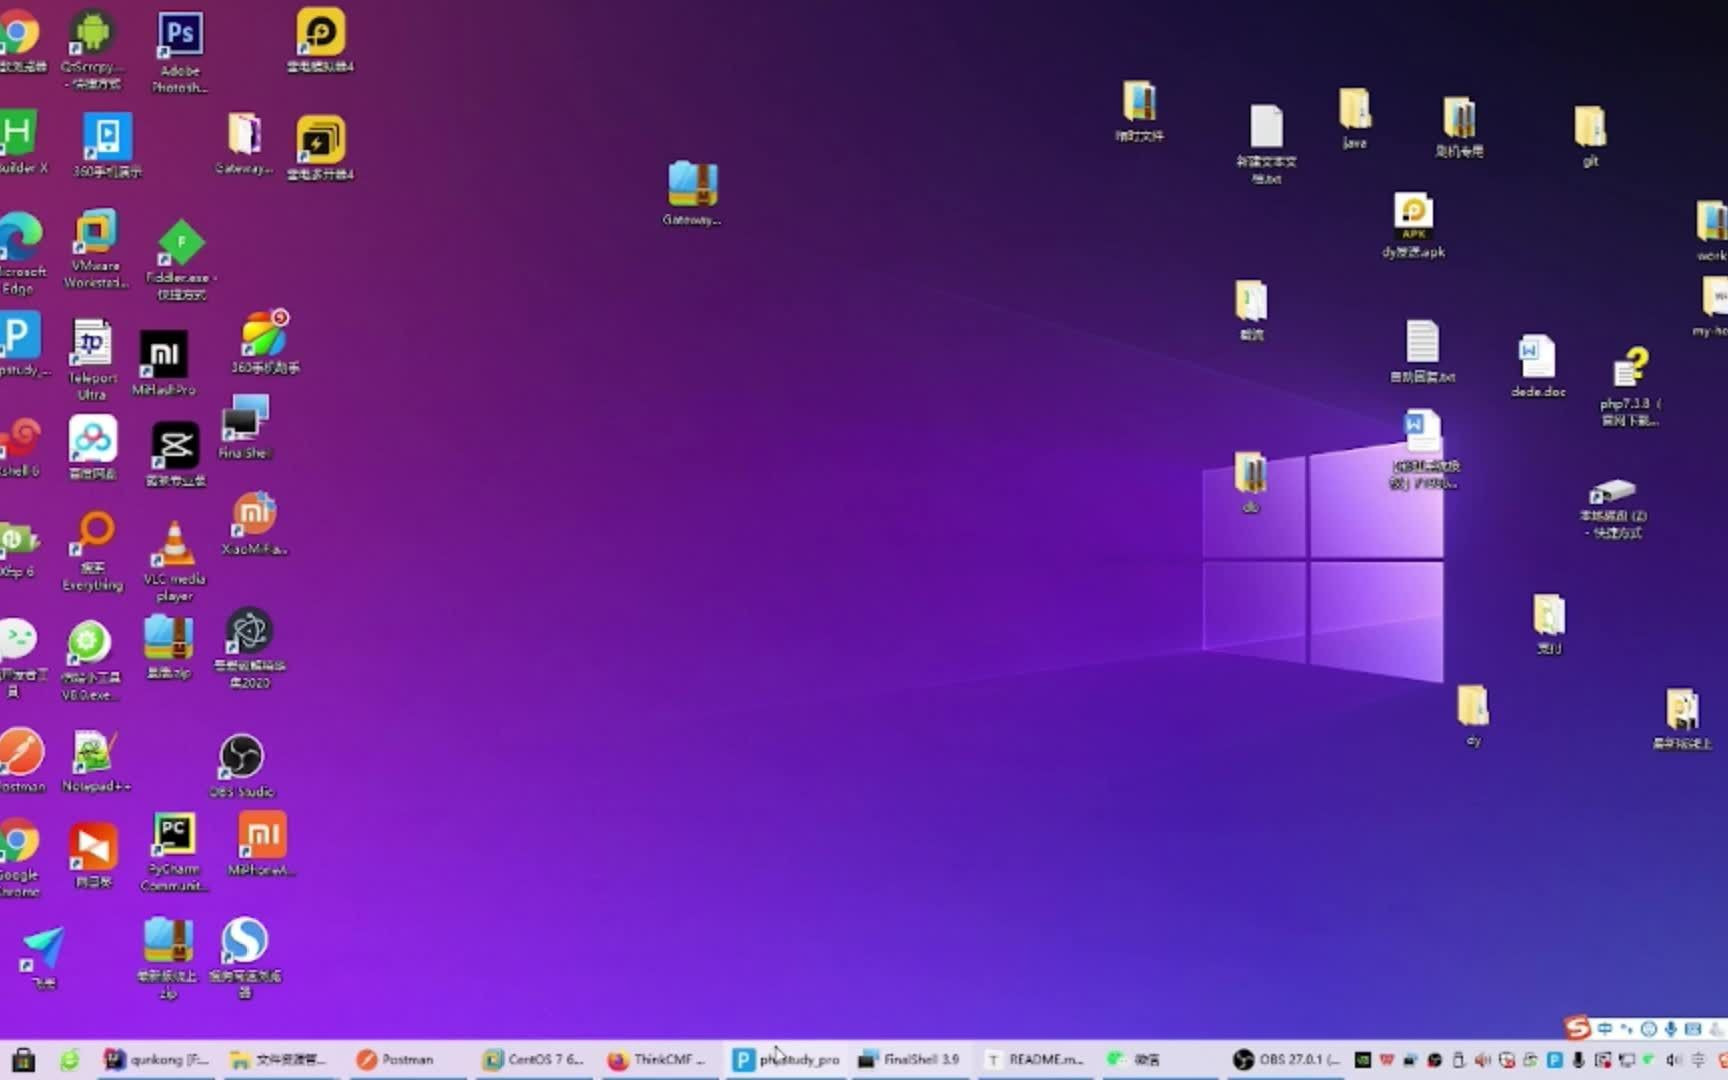The image size is (1728, 1080).
Task: Open PyCharm Community desktop shortcut
Action: [174, 852]
